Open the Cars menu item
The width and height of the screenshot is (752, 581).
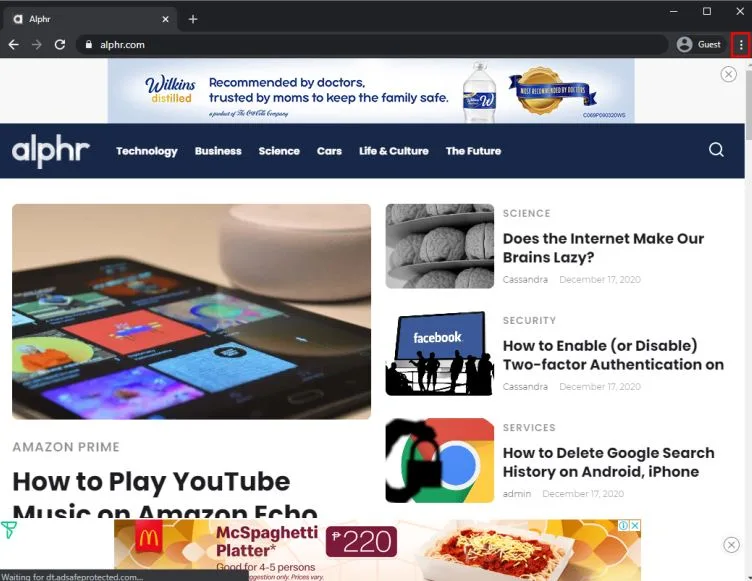pyautogui.click(x=329, y=151)
